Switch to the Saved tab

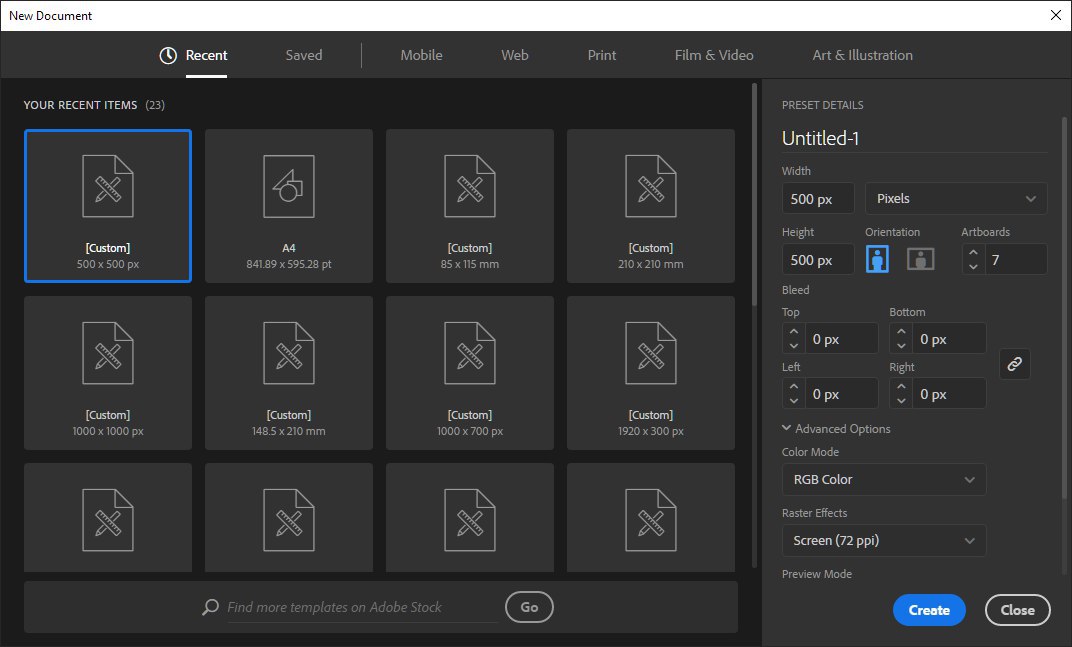(x=304, y=55)
